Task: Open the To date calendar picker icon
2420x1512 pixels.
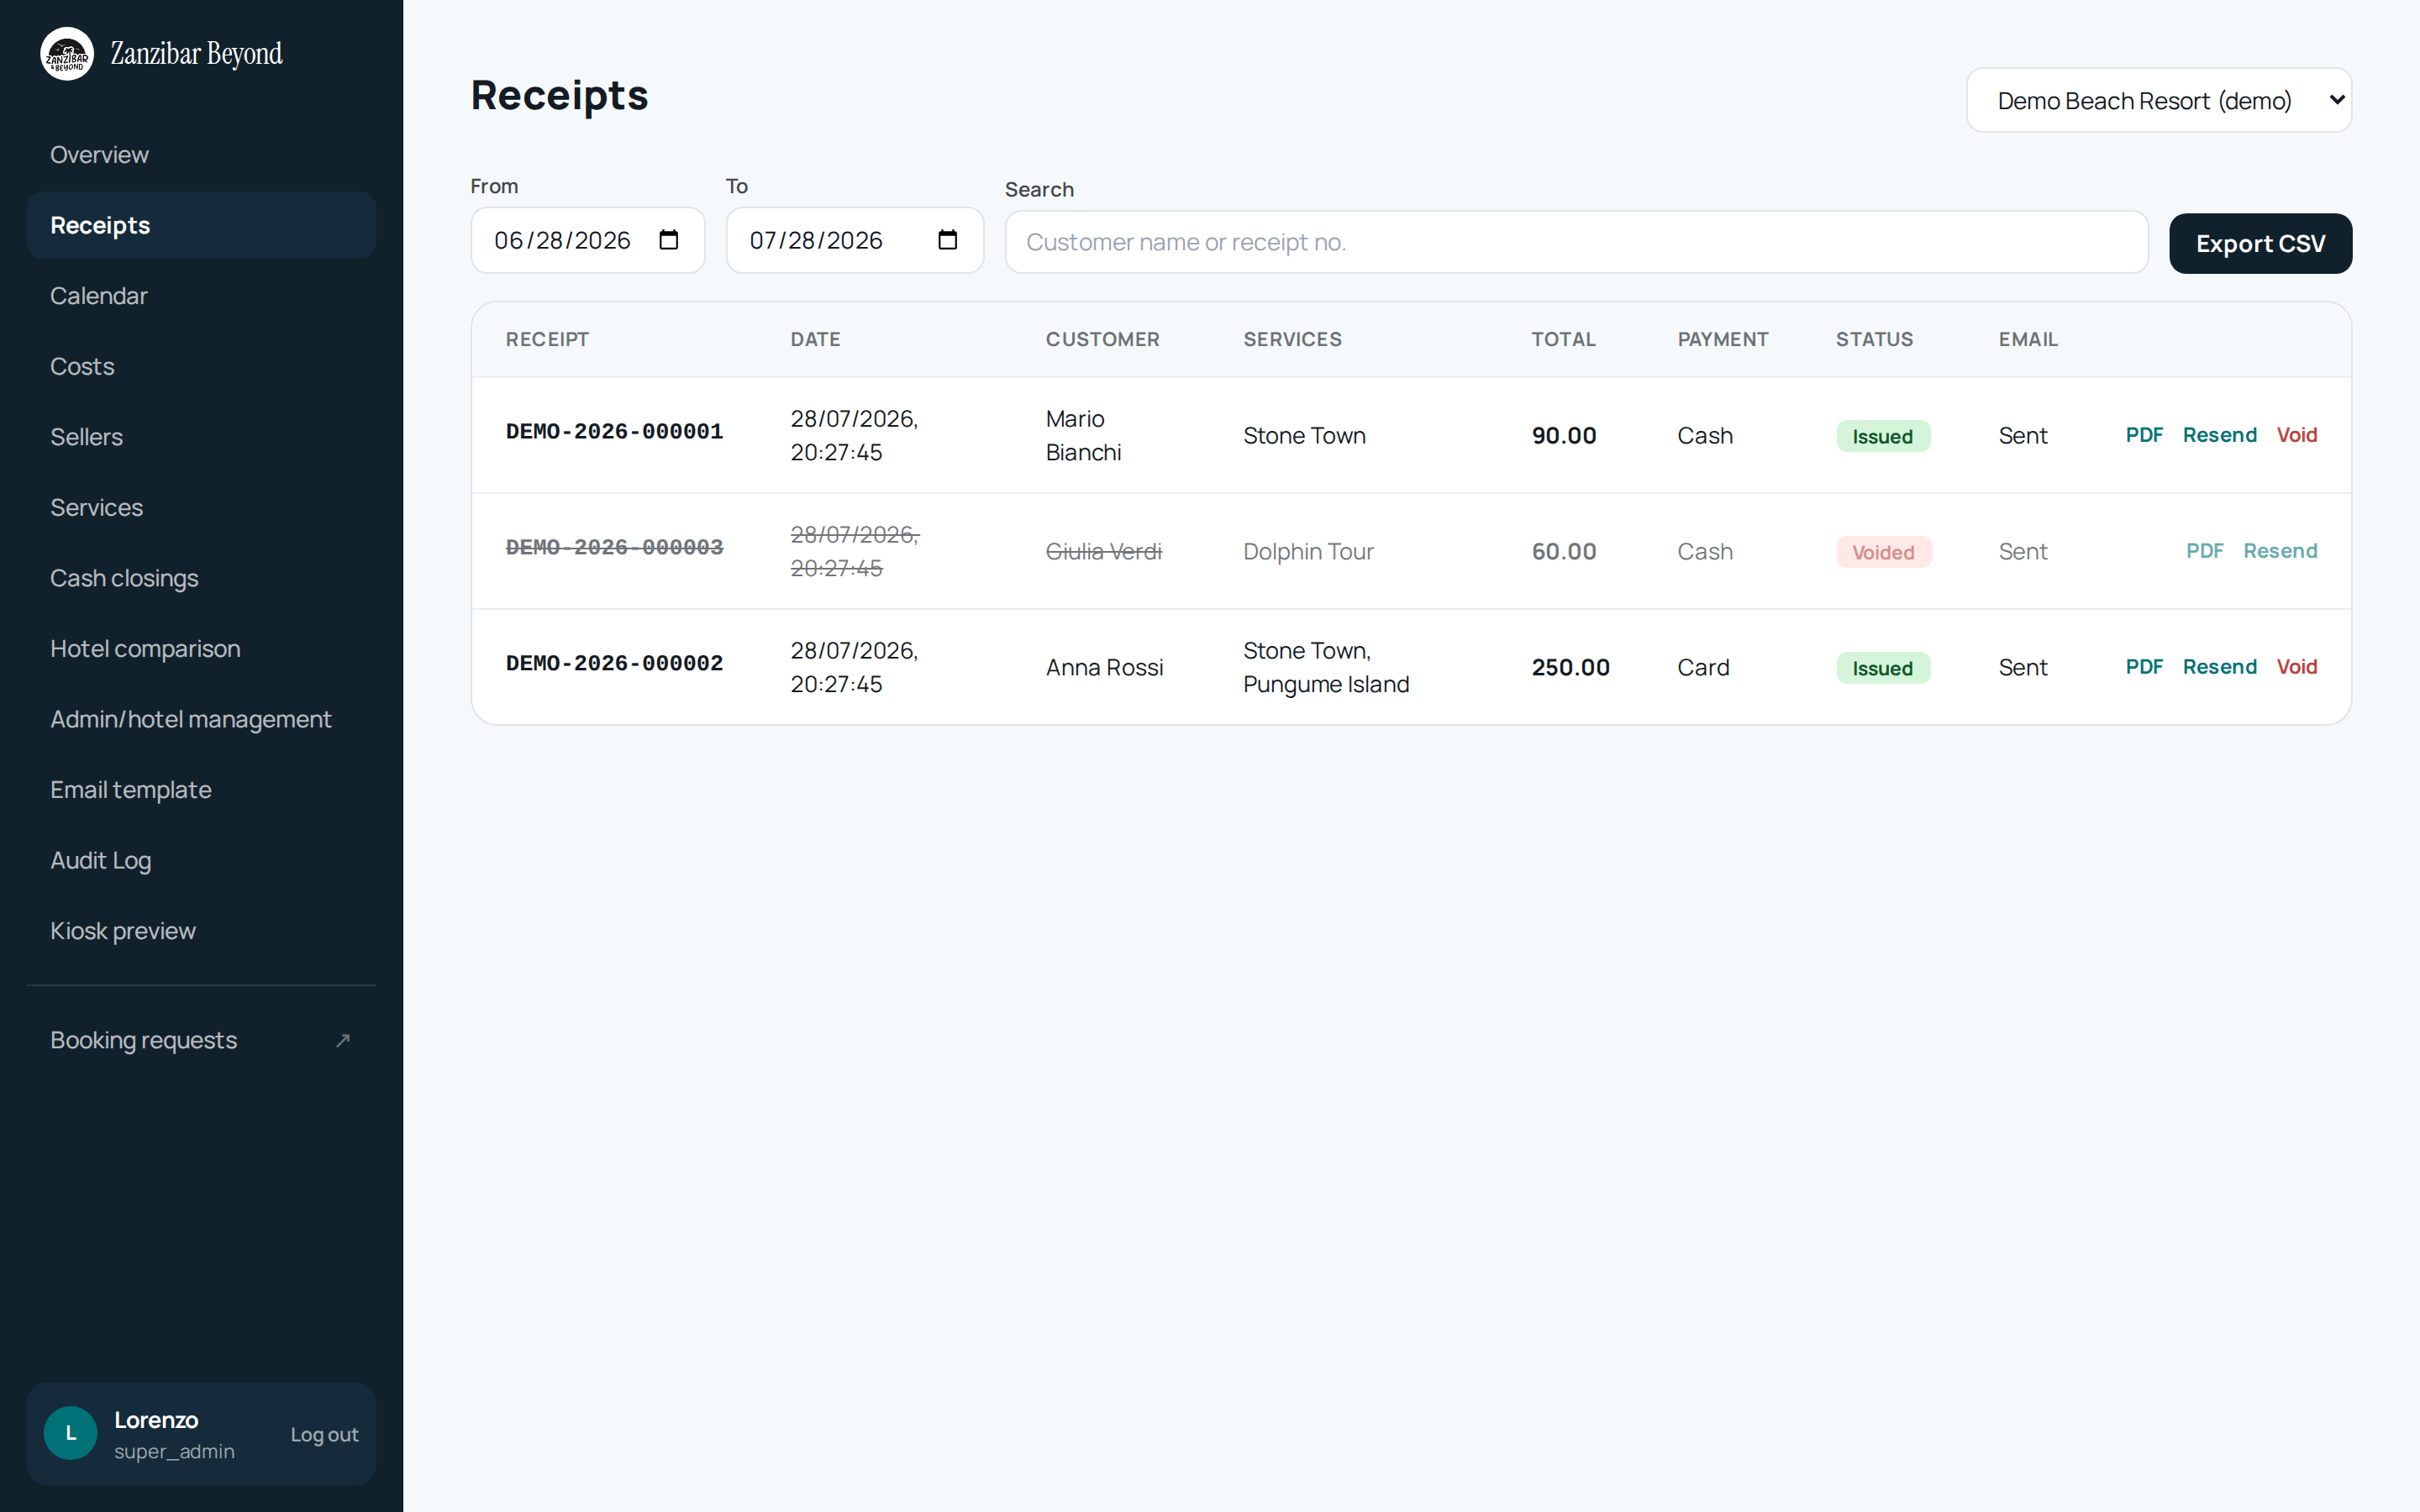Action: (948, 240)
